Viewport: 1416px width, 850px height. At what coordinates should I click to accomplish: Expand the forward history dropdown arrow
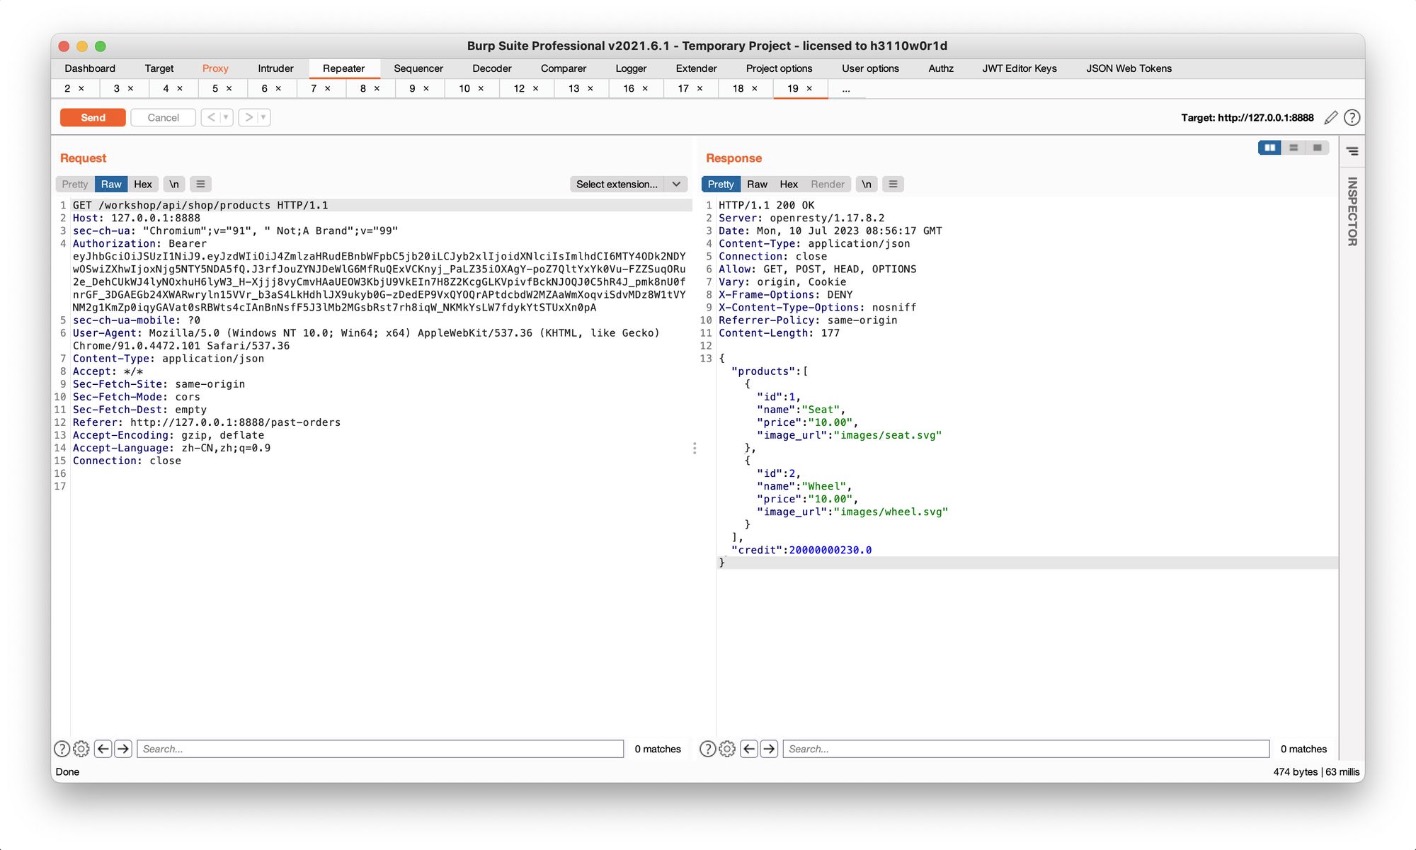(x=264, y=118)
